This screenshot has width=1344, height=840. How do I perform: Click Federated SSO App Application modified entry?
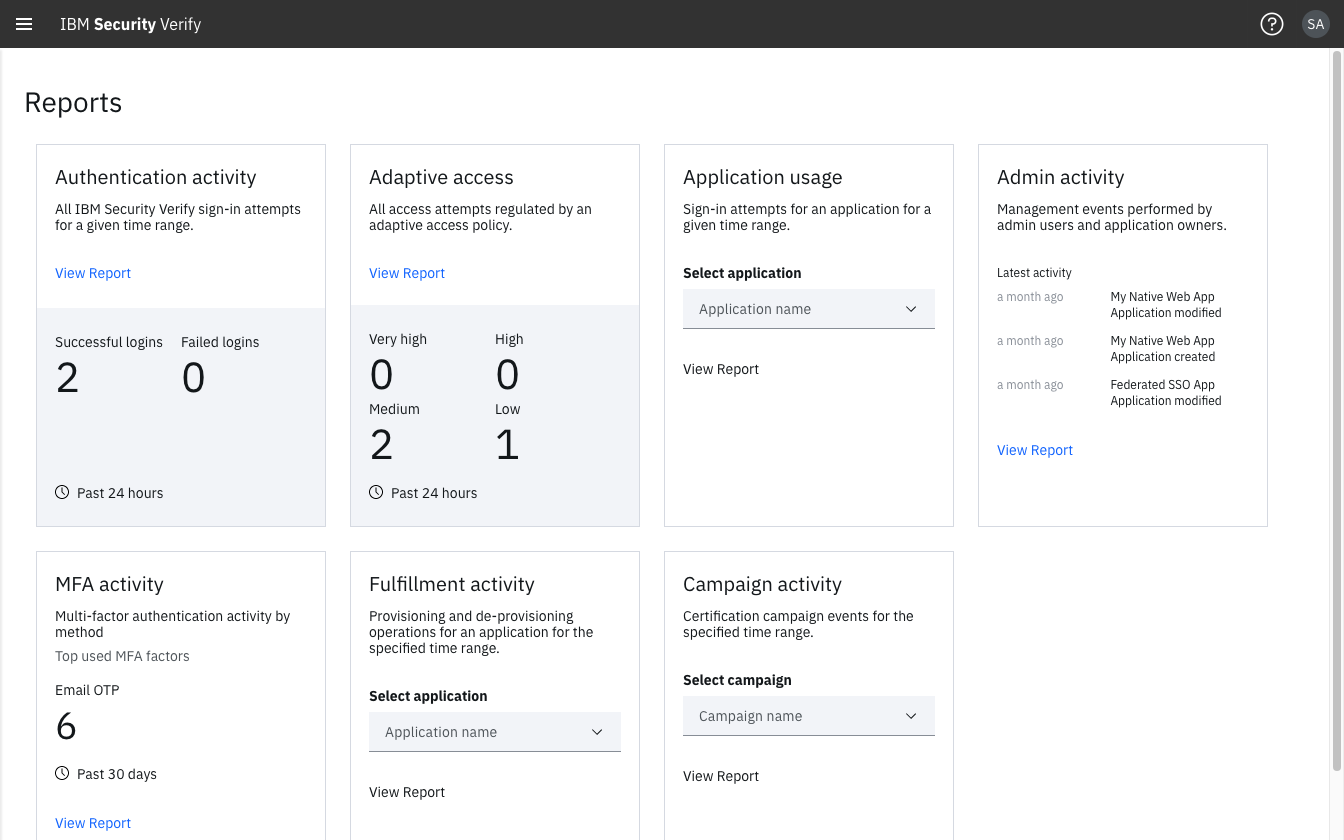click(x=1166, y=393)
